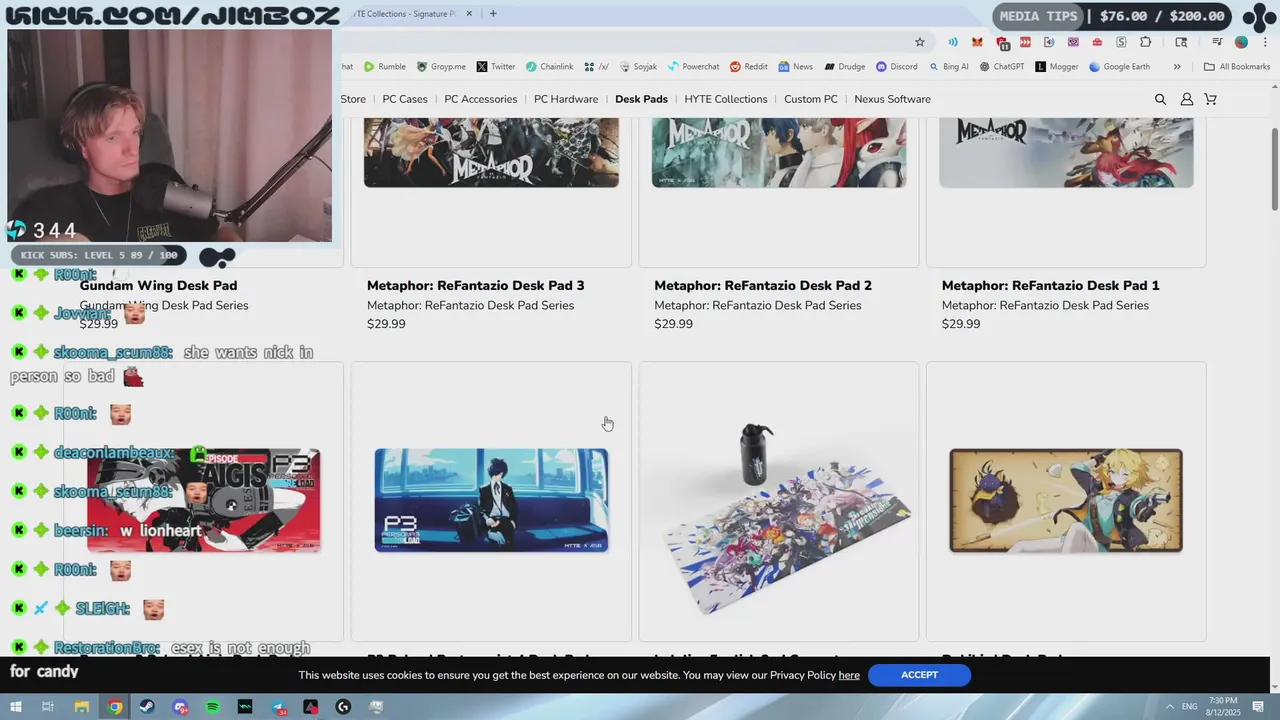Open the PC Accessories menu item

(x=481, y=99)
